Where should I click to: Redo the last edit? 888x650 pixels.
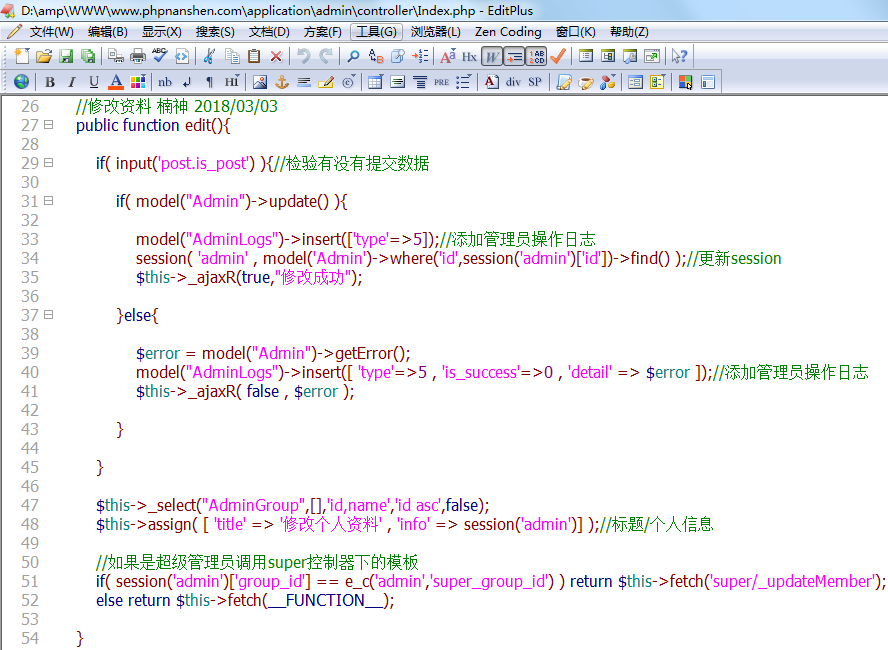coord(326,56)
